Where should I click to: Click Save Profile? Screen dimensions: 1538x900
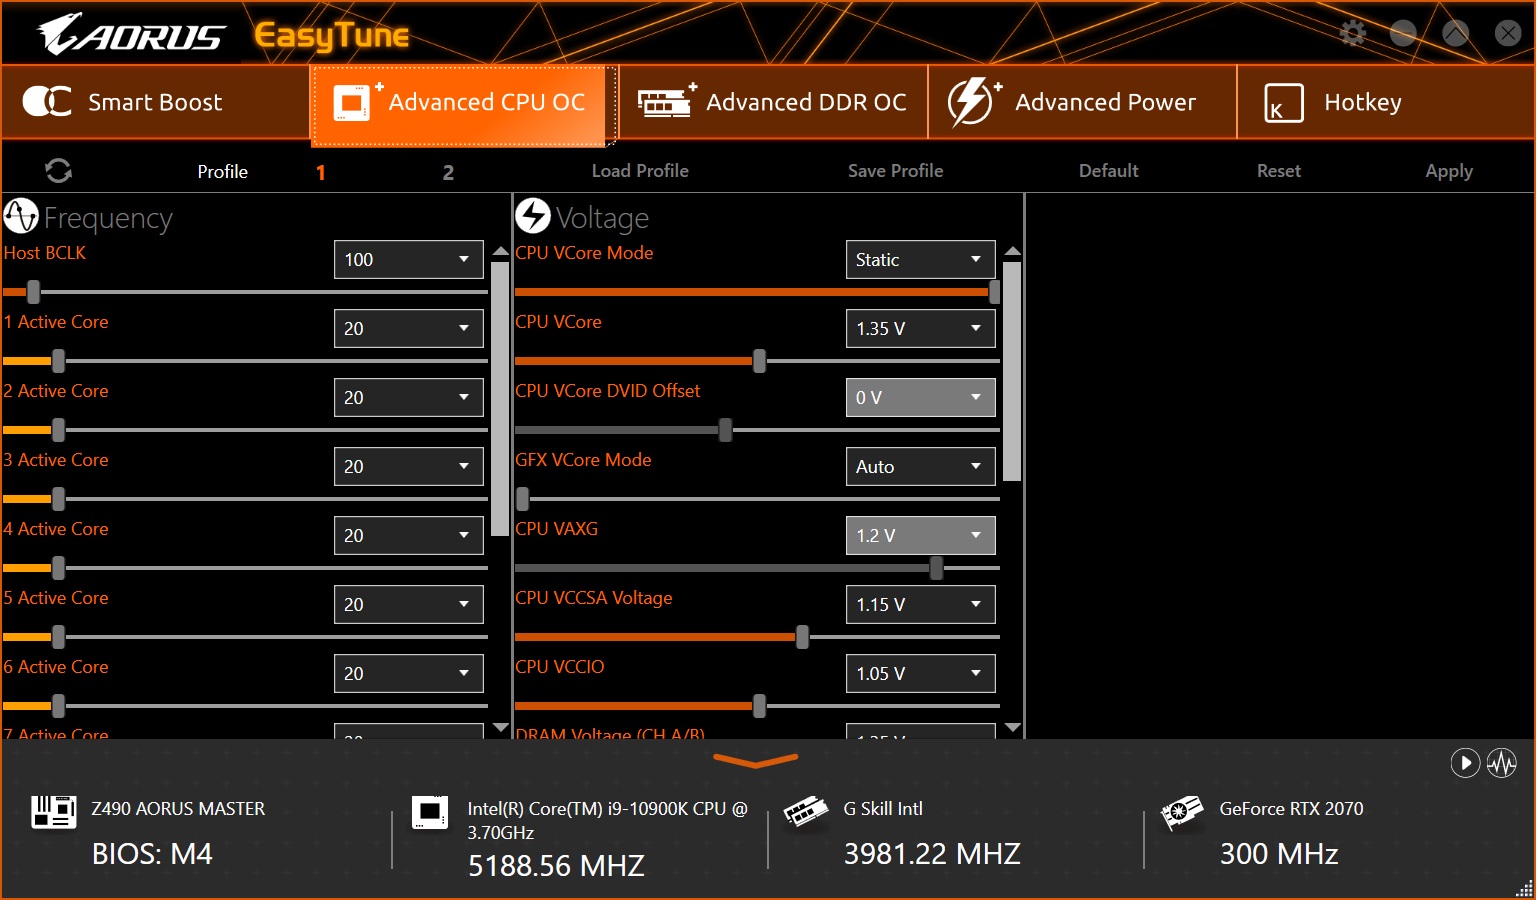895,171
